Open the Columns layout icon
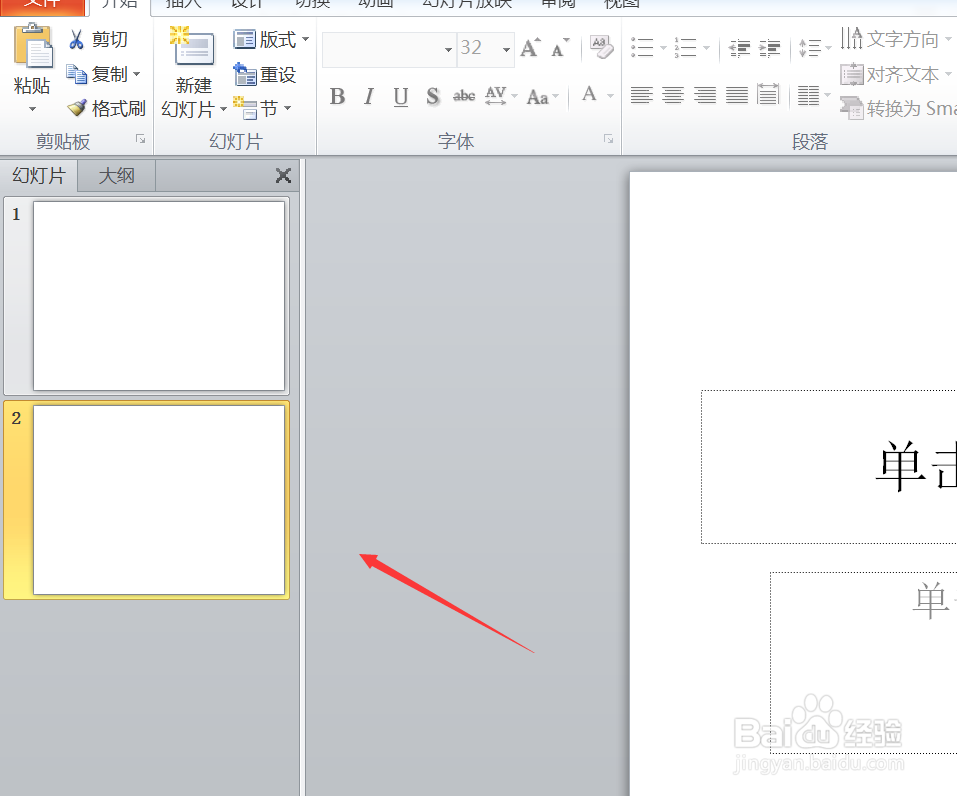Image resolution: width=957 pixels, height=796 pixels. click(809, 95)
